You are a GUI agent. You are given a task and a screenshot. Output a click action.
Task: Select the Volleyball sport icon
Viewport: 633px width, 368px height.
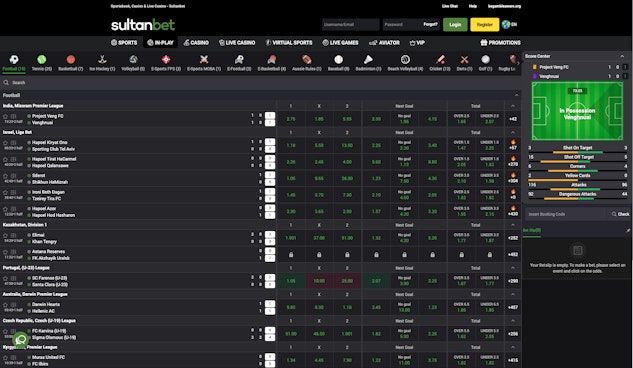click(x=133, y=60)
